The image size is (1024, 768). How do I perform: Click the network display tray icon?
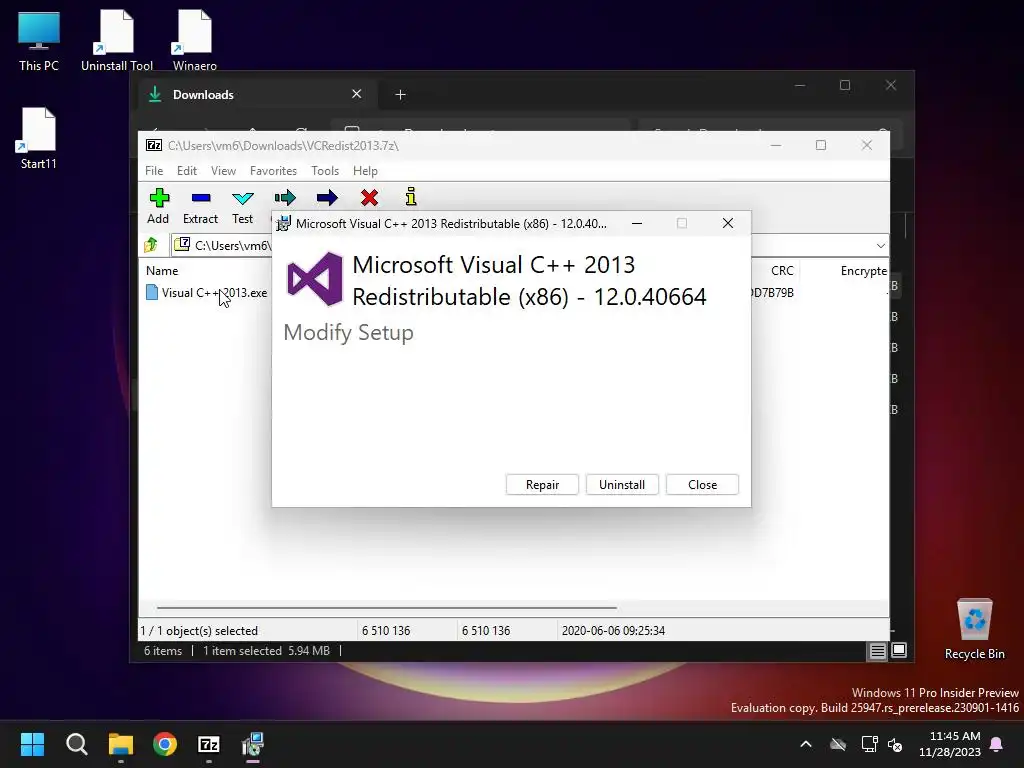click(x=869, y=744)
